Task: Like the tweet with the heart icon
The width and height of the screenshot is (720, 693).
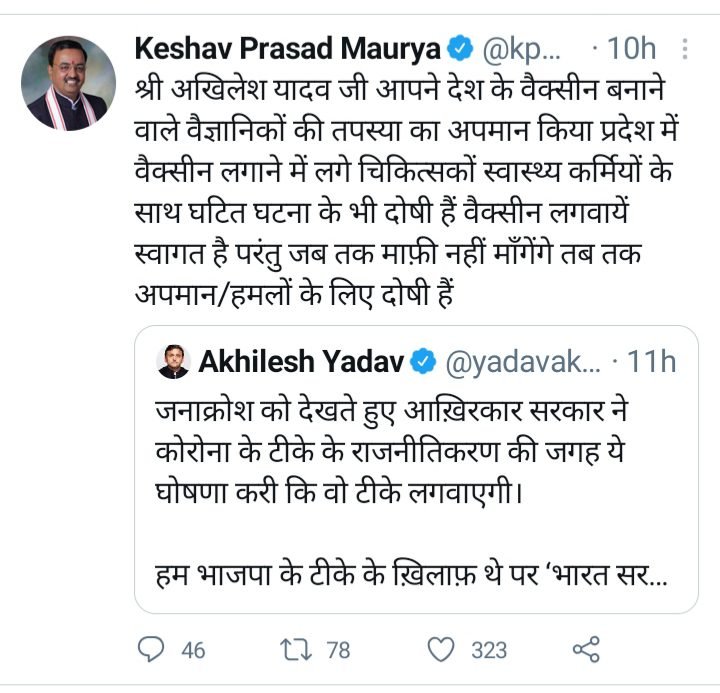Action: [441, 650]
